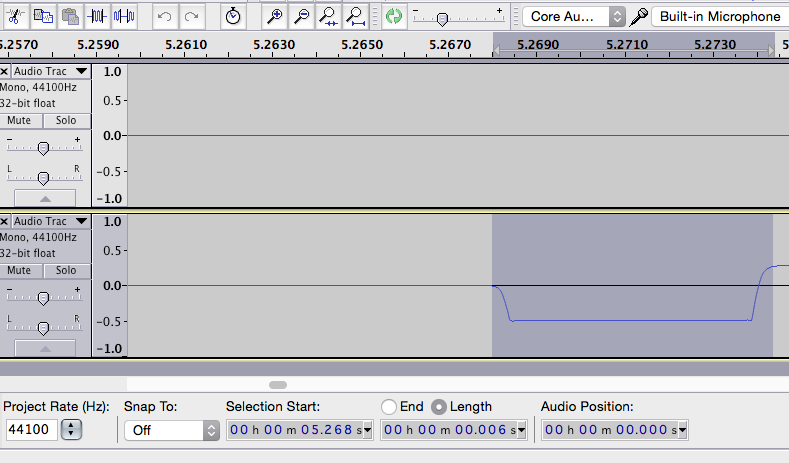Fit selection to window width
Viewport: 789px width, 463px height.
pyautogui.click(x=328, y=16)
